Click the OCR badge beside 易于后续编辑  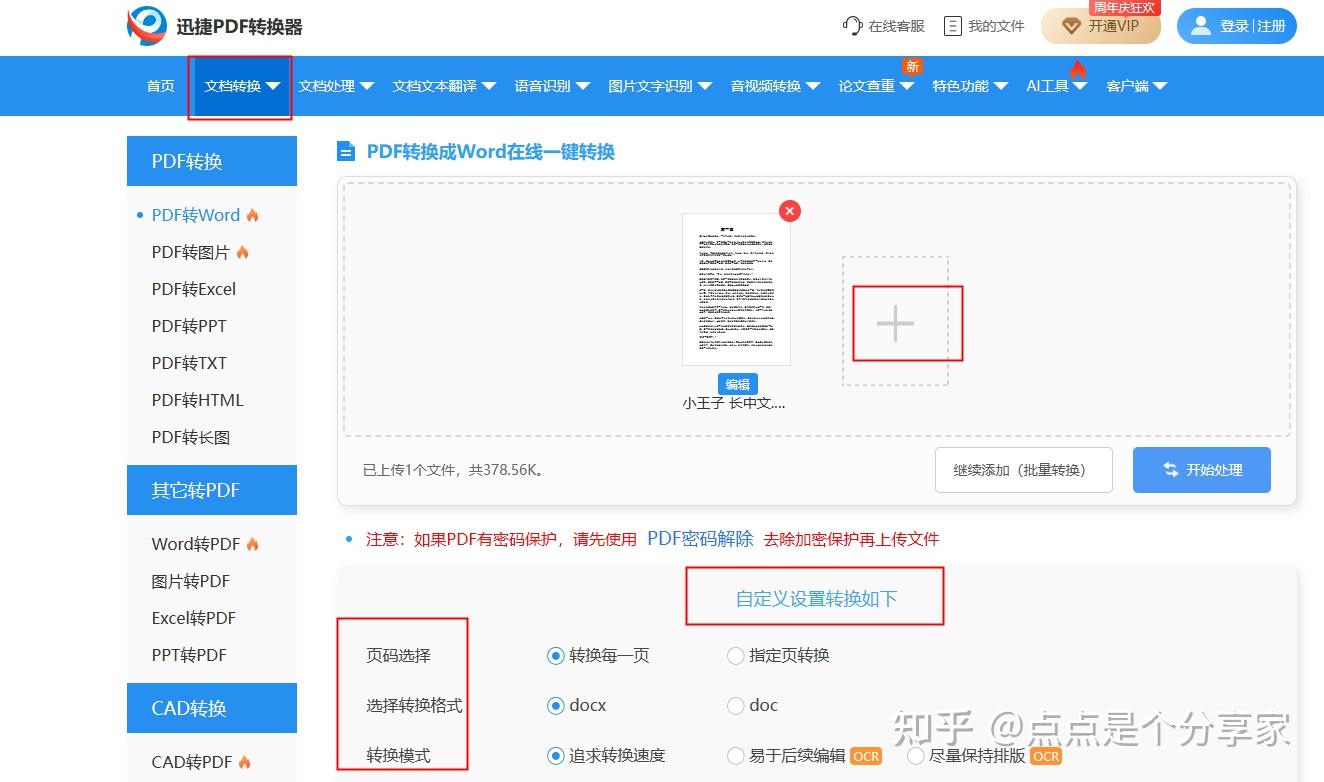(866, 756)
